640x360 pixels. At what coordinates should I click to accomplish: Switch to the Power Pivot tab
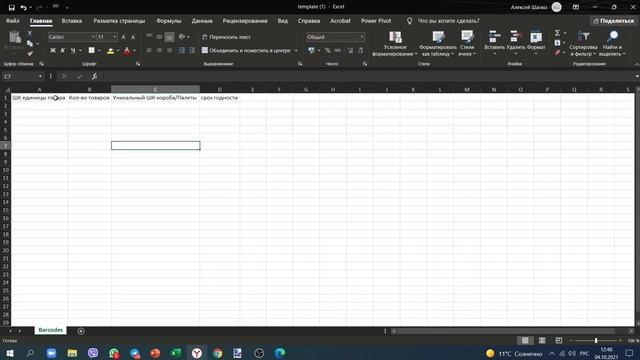[376, 21]
